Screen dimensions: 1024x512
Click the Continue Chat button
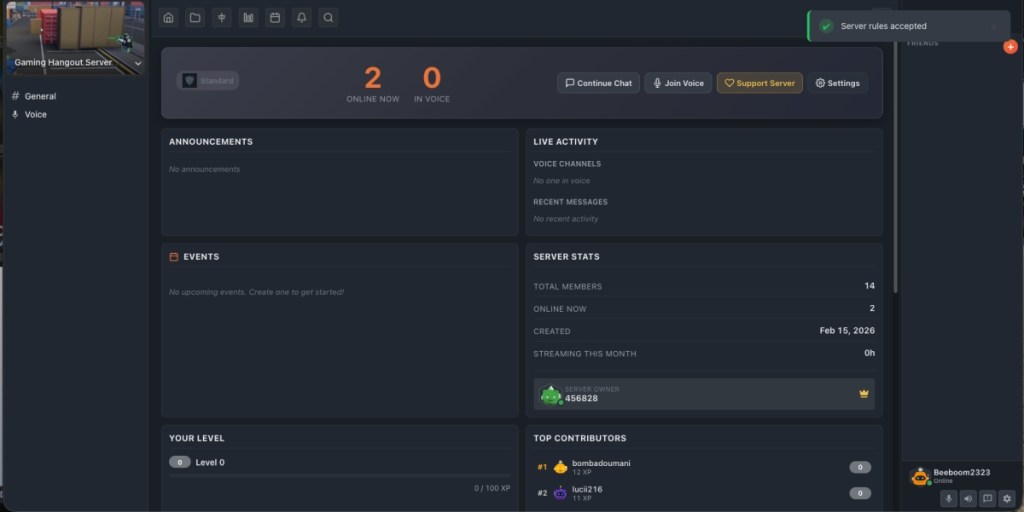pos(598,83)
